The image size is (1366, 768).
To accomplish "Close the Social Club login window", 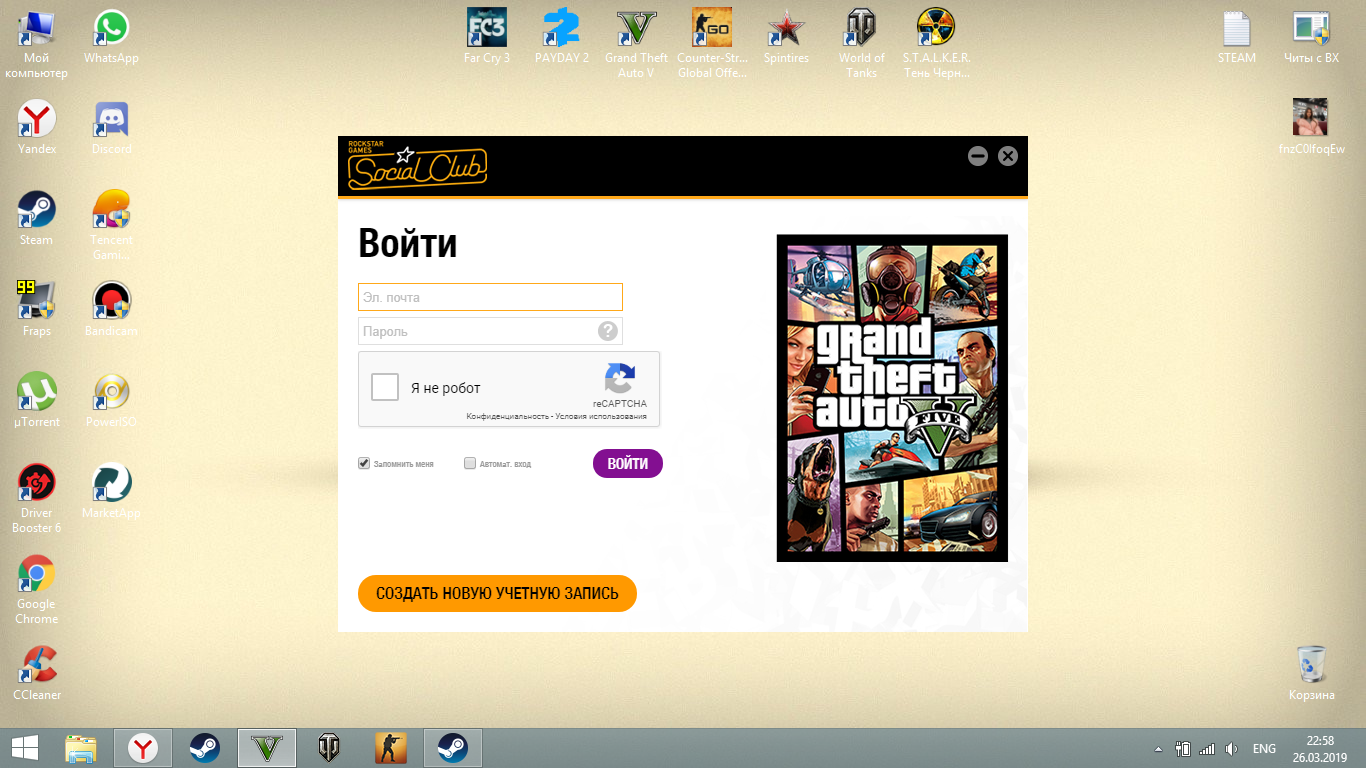I will [1008, 156].
